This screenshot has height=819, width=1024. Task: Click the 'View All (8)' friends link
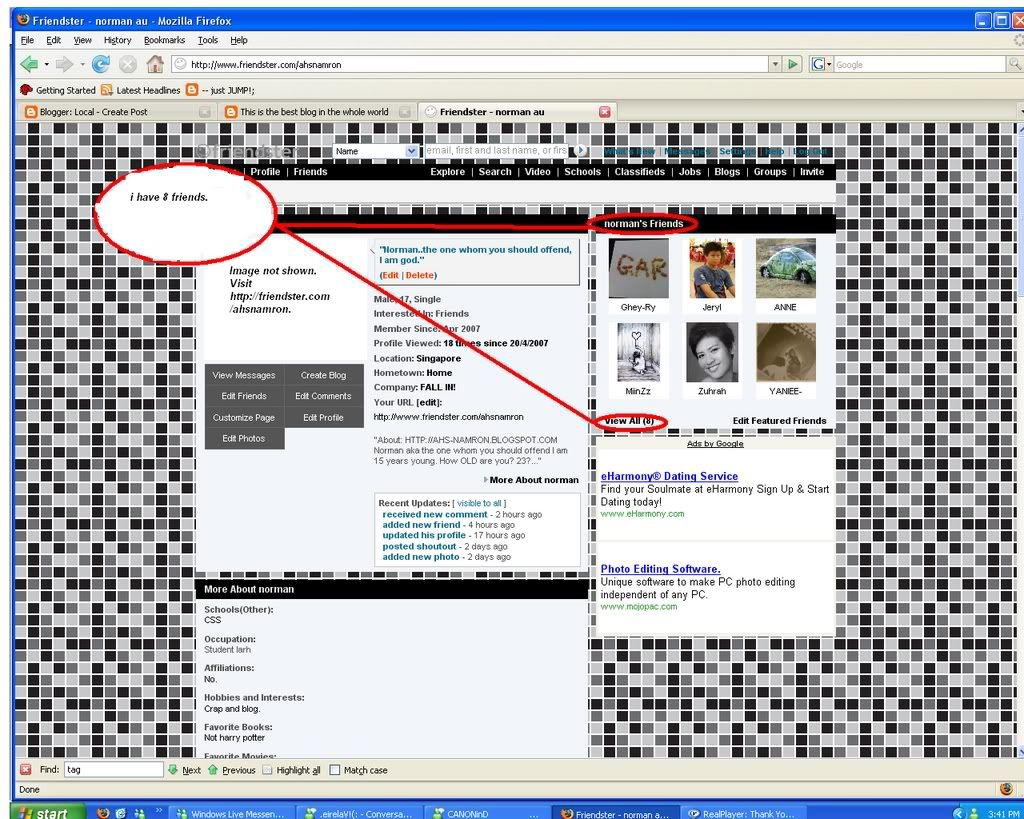pyautogui.click(x=629, y=421)
